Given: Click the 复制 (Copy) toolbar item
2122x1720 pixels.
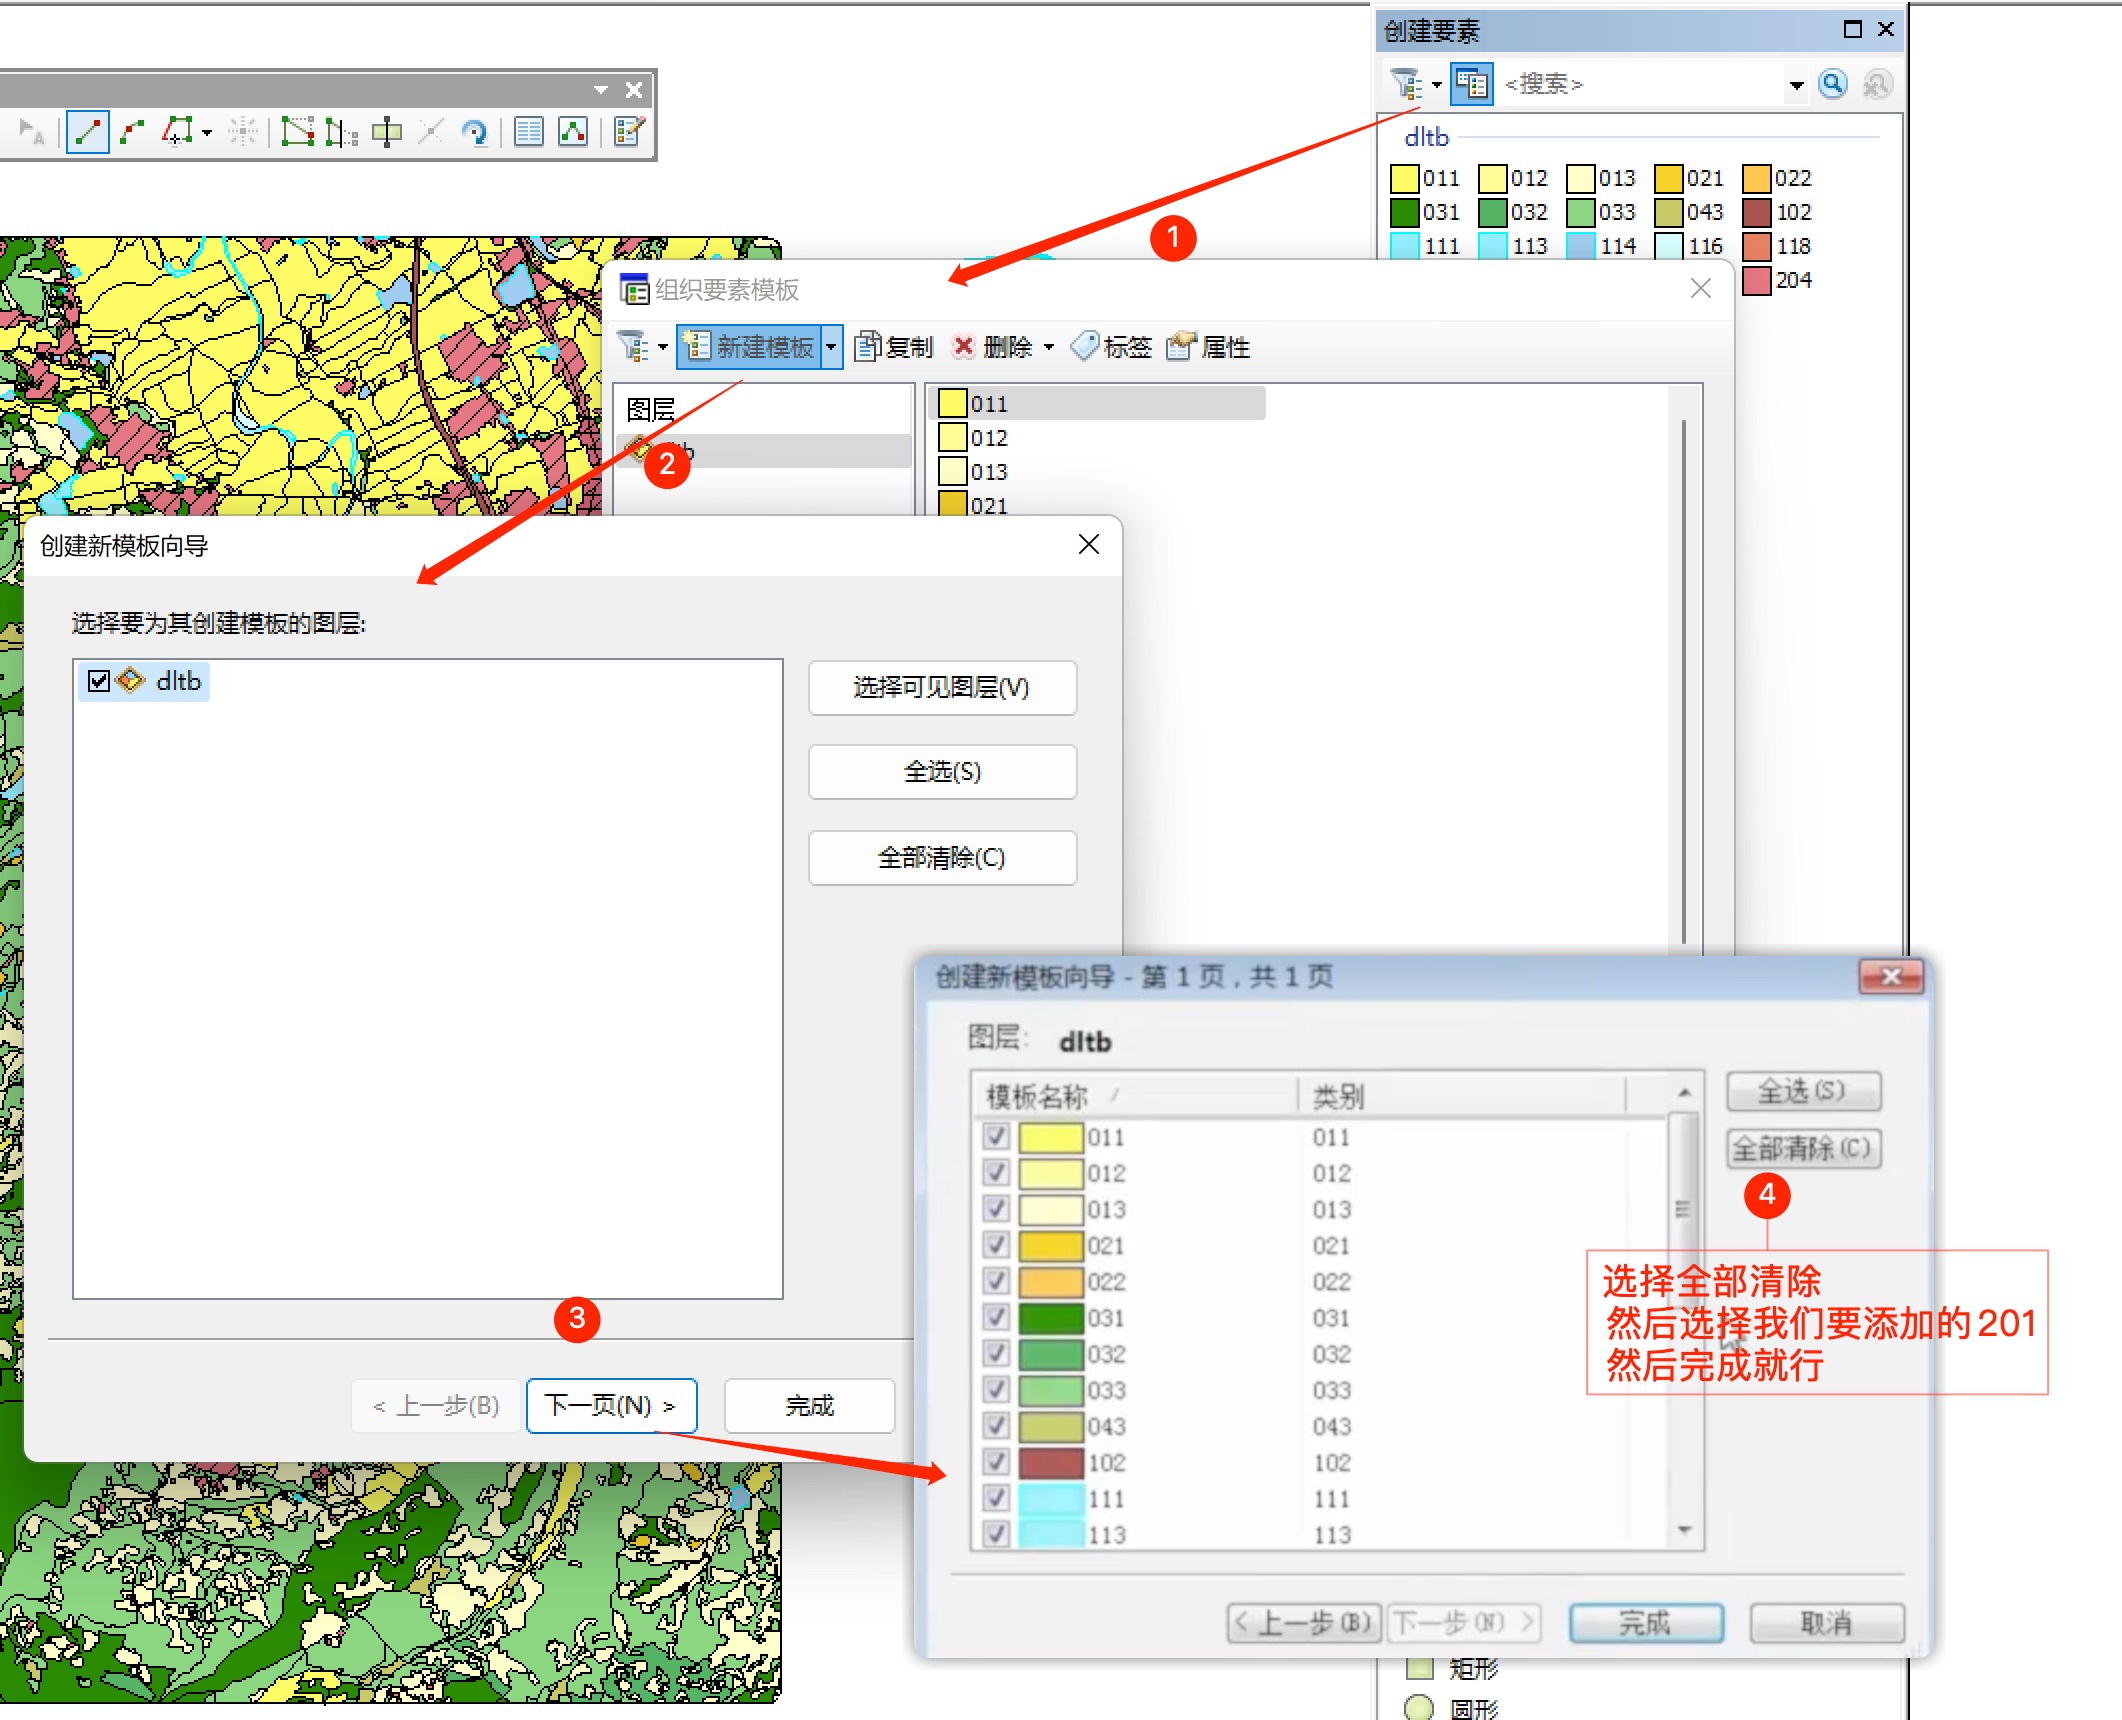Looking at the screenshot, I should tap(894, 347).
